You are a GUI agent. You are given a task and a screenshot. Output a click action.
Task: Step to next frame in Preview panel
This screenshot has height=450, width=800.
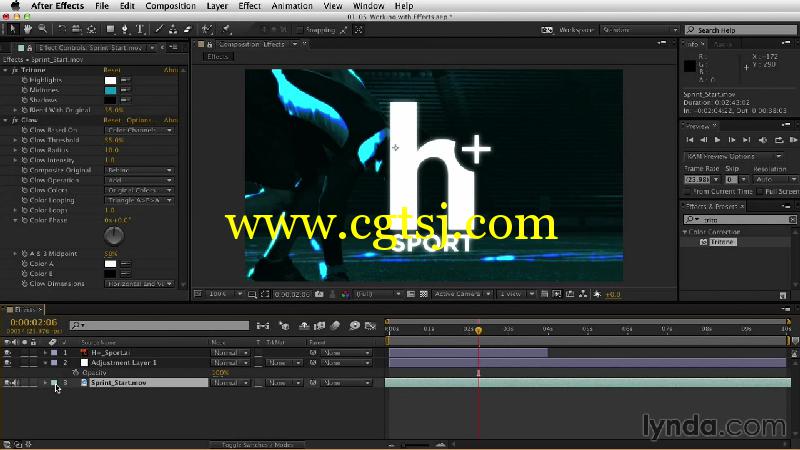(732, 140)
